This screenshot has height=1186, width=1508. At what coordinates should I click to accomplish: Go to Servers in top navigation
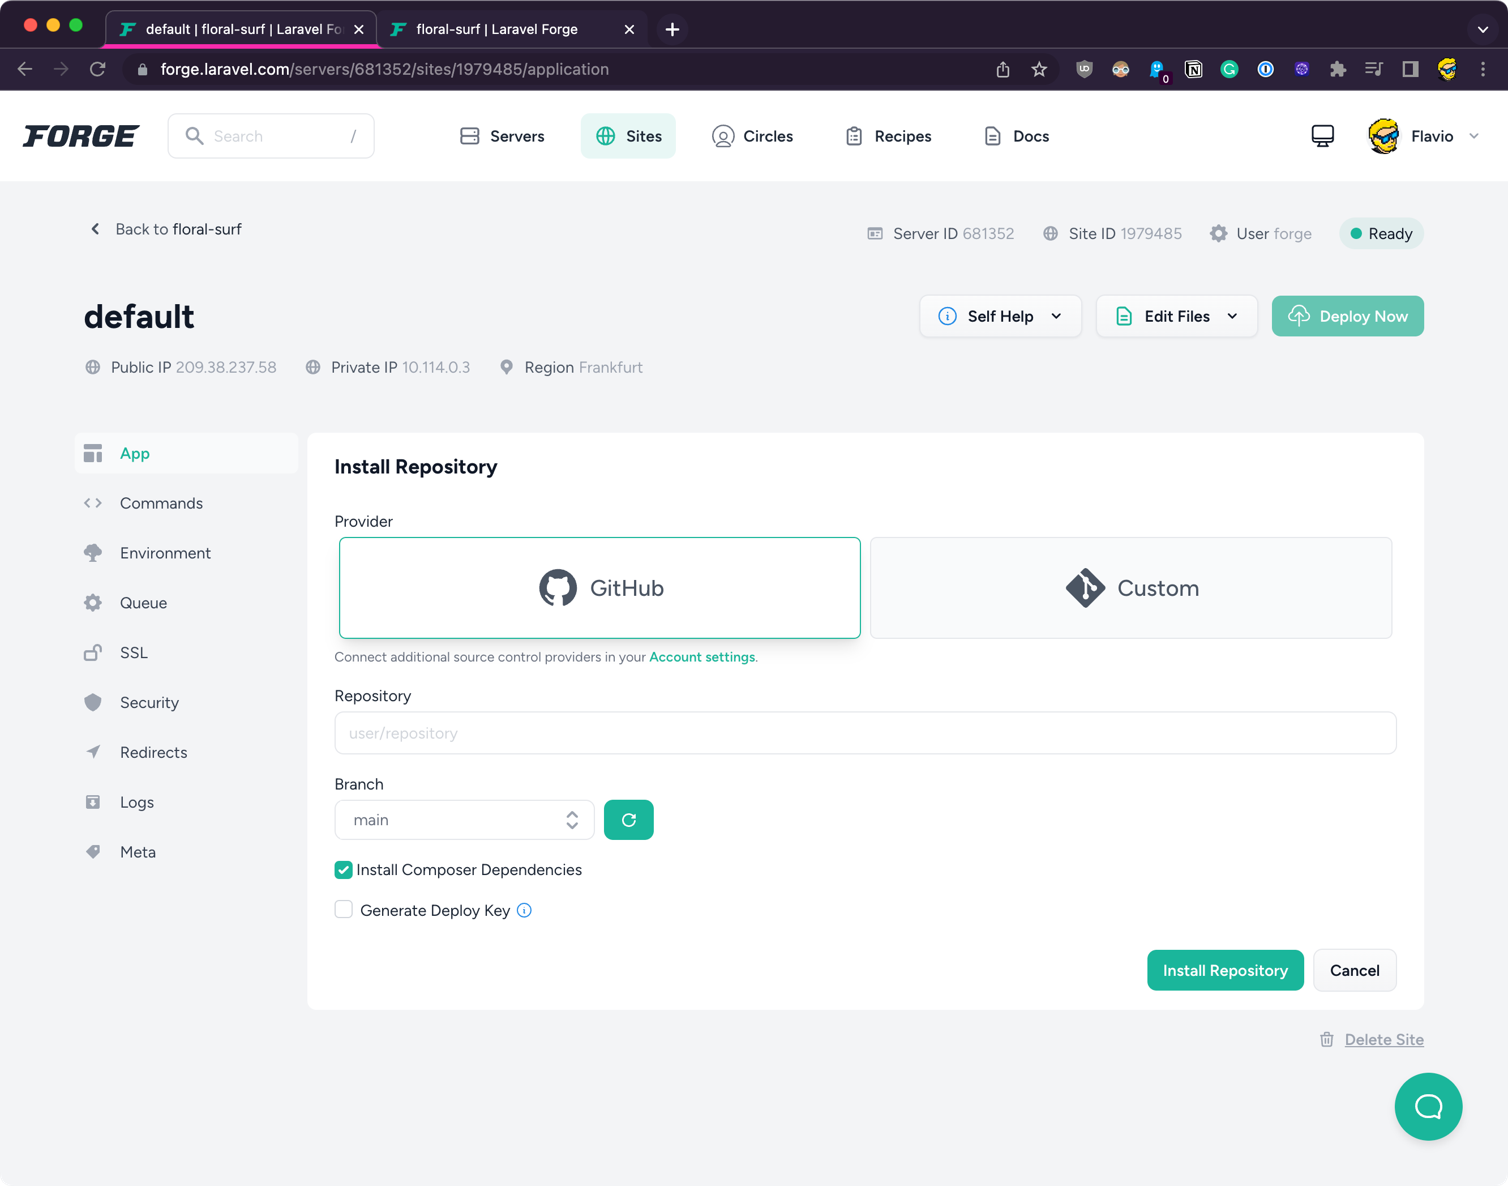pos(502,136)
